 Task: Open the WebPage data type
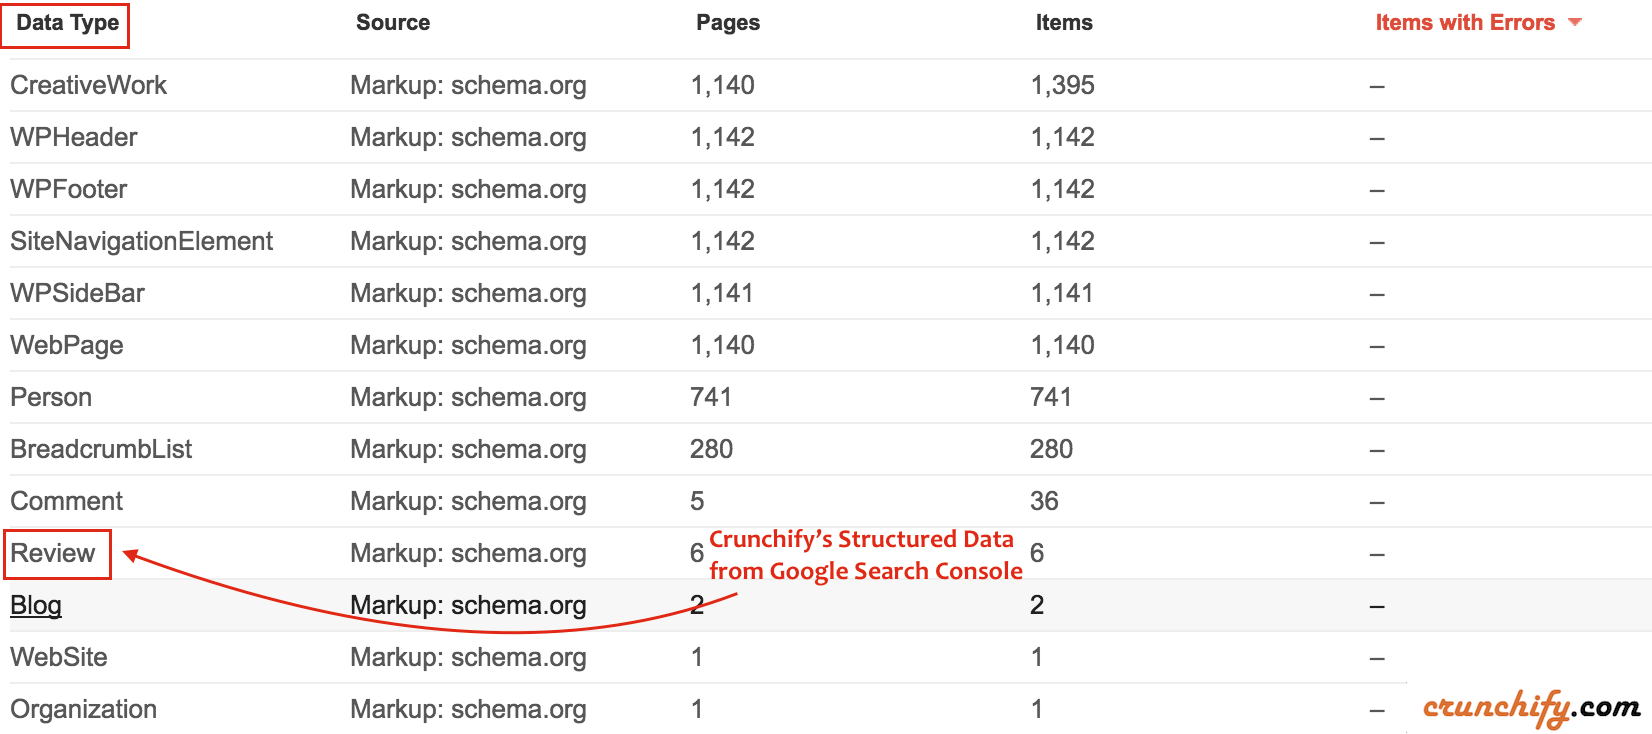67,345
